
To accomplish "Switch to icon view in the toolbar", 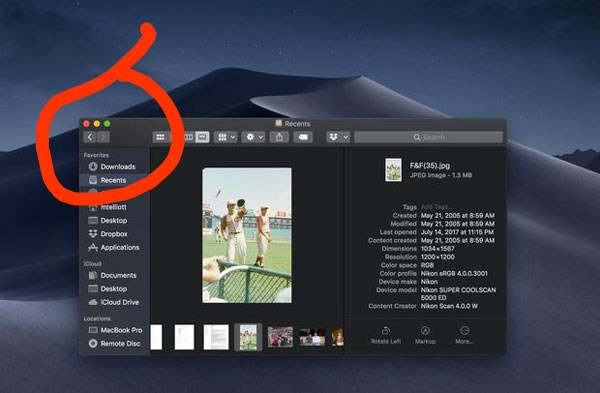I will pyautogui.click(x=160, y=137).
